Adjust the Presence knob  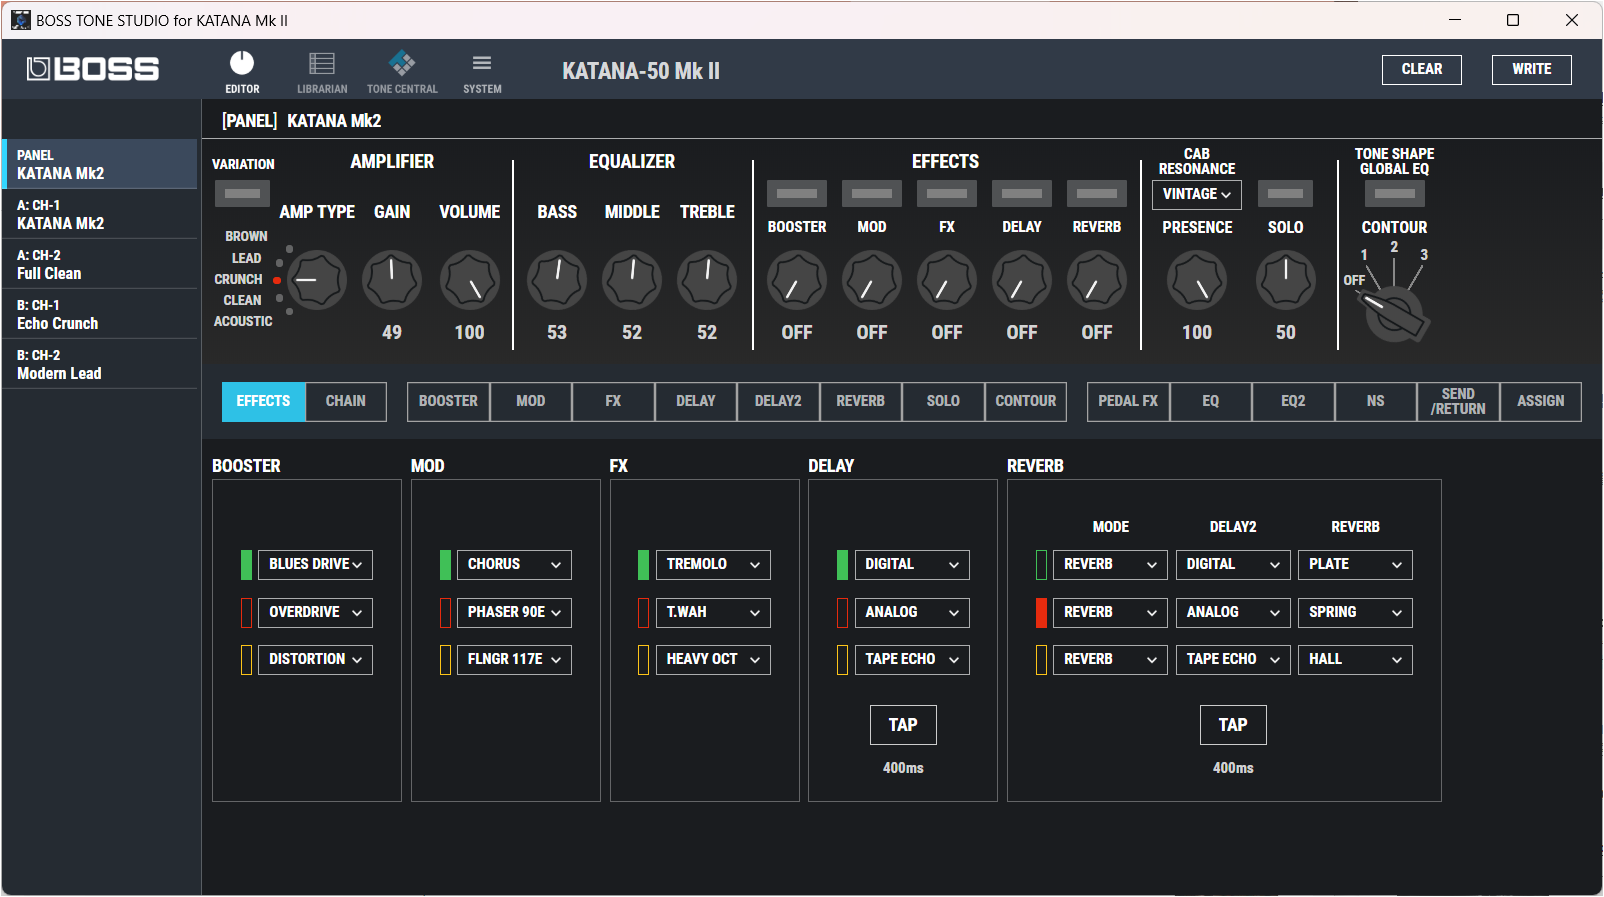point(1197,280)
